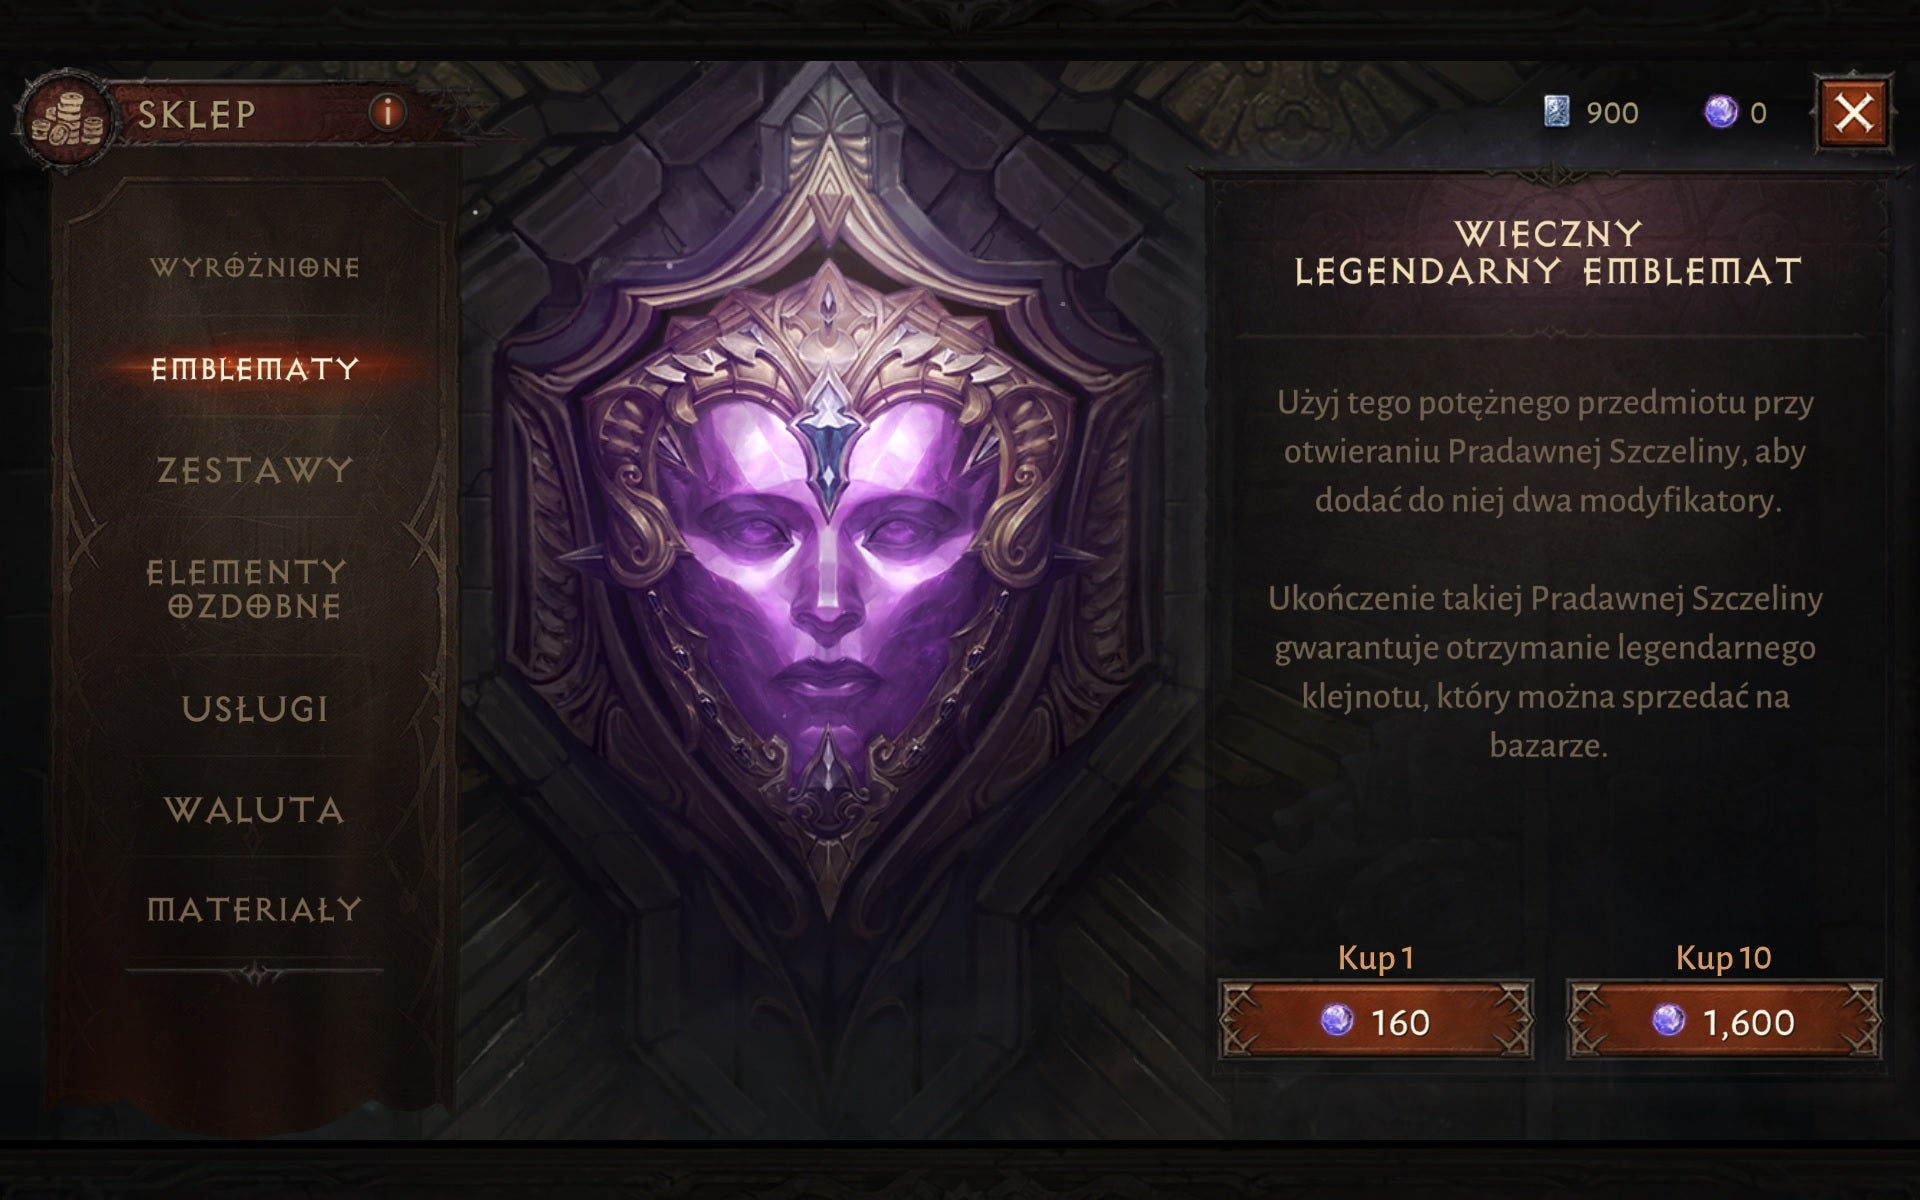The image size is (1920, 1200).
Task: Switch to Elementy Ozdobne tab
Action: pos(247,589)
